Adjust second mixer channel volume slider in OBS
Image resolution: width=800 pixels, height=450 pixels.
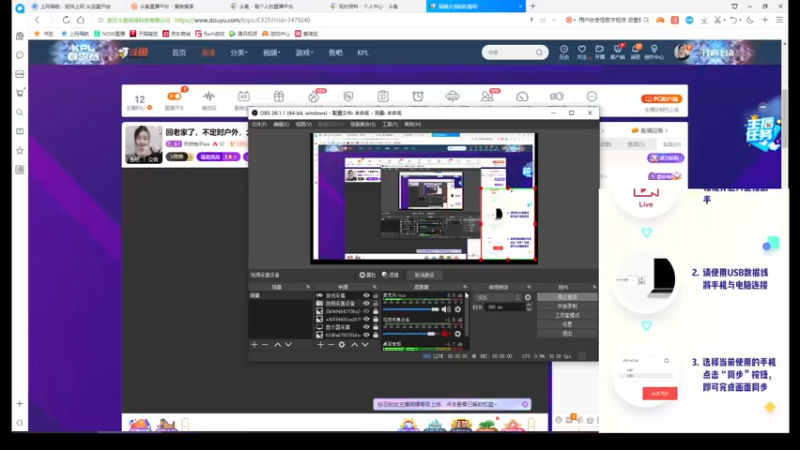pyautogui.click(x=411, y=334)
